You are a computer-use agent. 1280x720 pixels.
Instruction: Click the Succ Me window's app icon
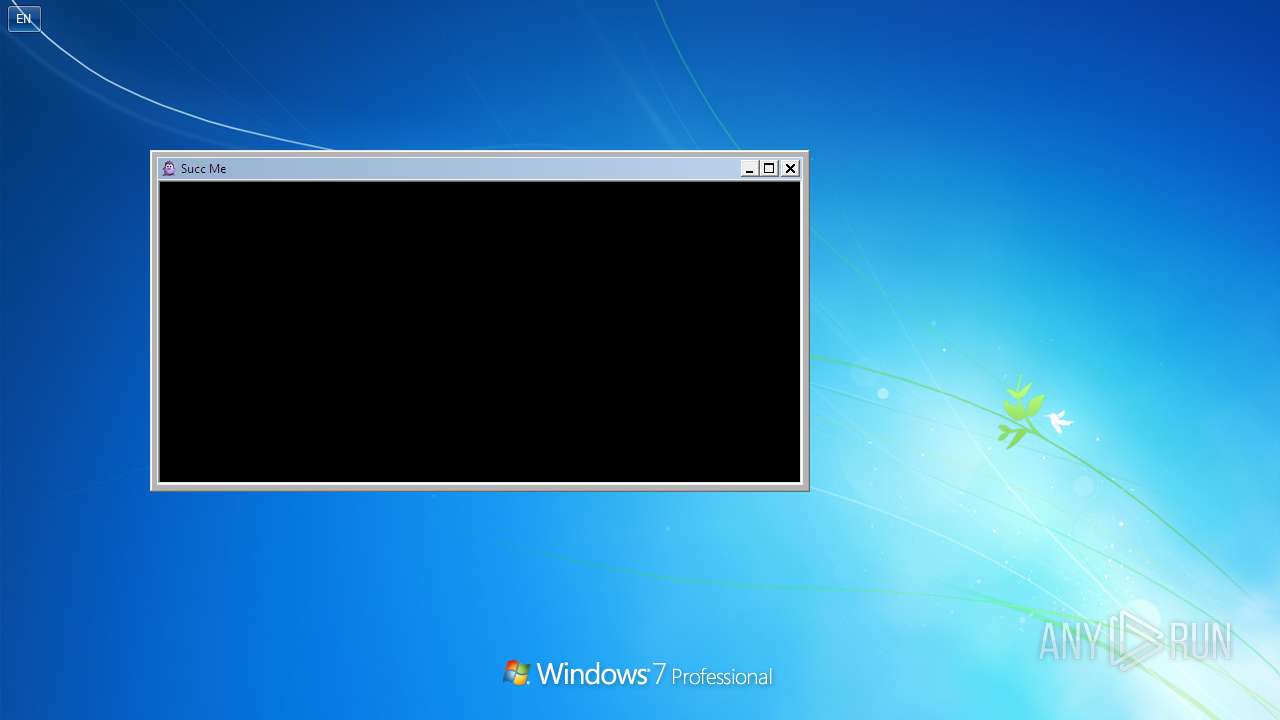tap(169, 169)
